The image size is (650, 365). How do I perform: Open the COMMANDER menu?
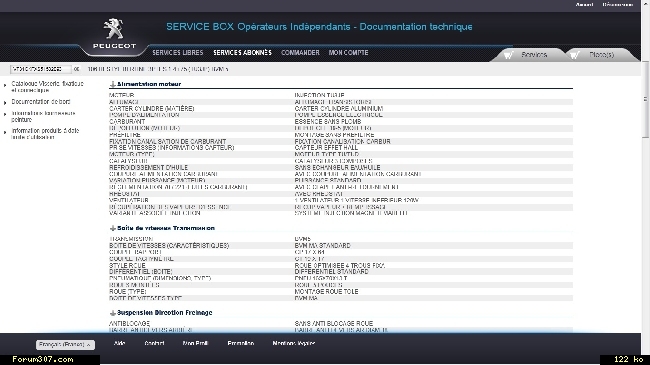(300, 53)
